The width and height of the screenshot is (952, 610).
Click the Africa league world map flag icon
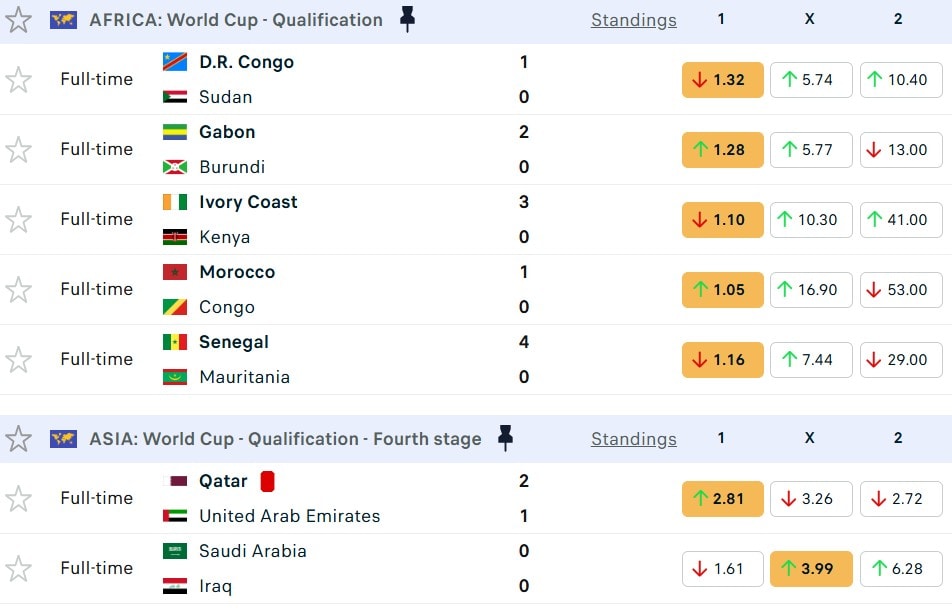click(x=63, y=19)
